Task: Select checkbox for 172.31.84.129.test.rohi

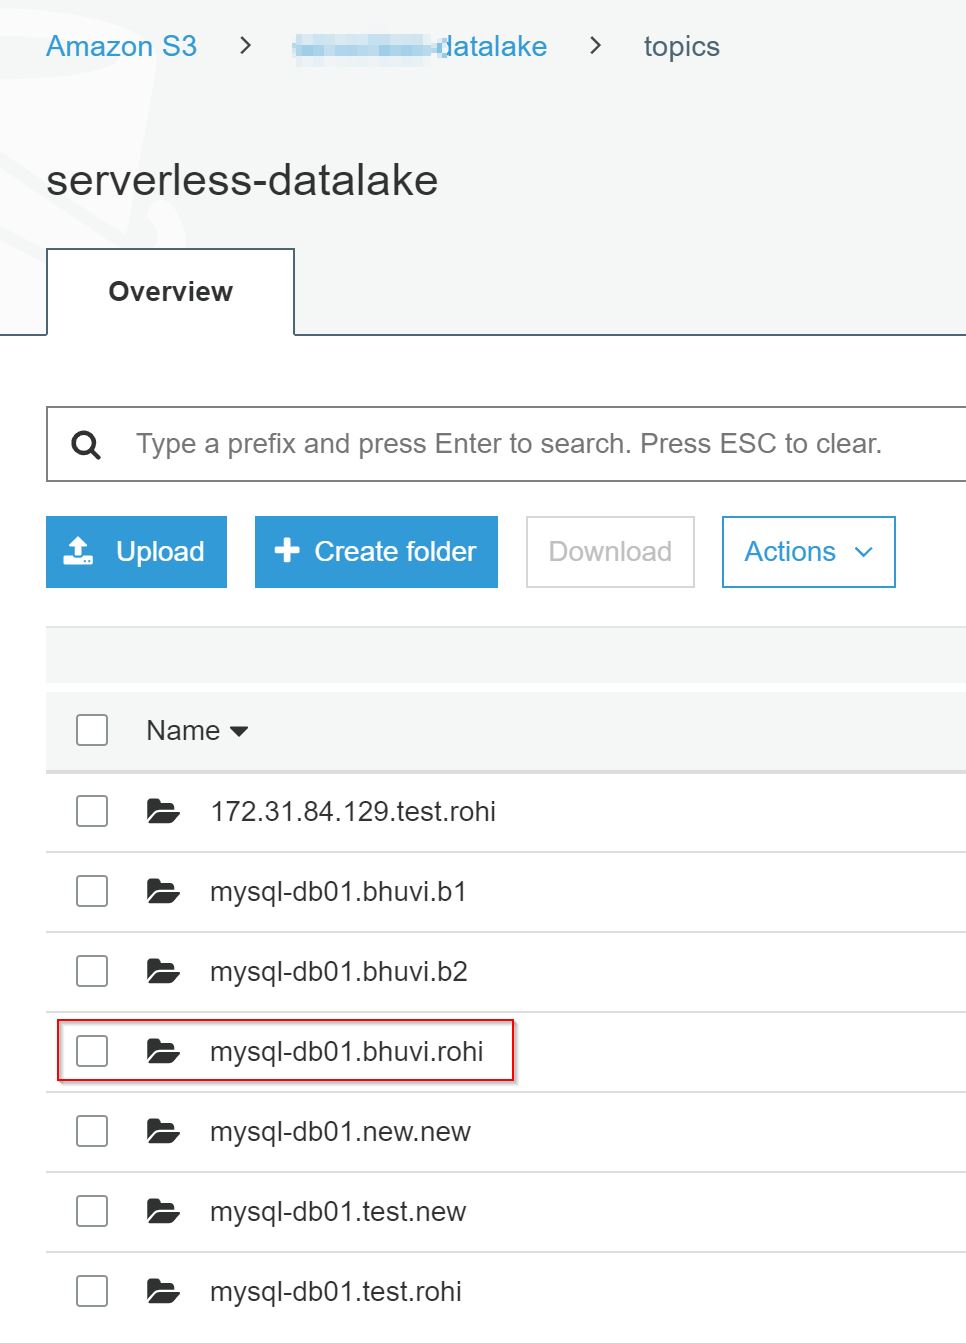Action: [x=92, y=811]
